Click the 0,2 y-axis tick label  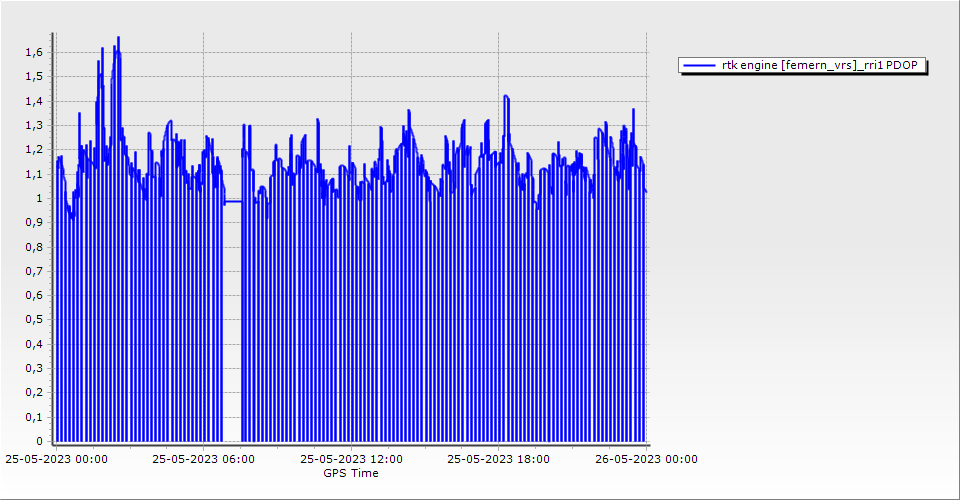pyautogui.click(x=33, y=392)
